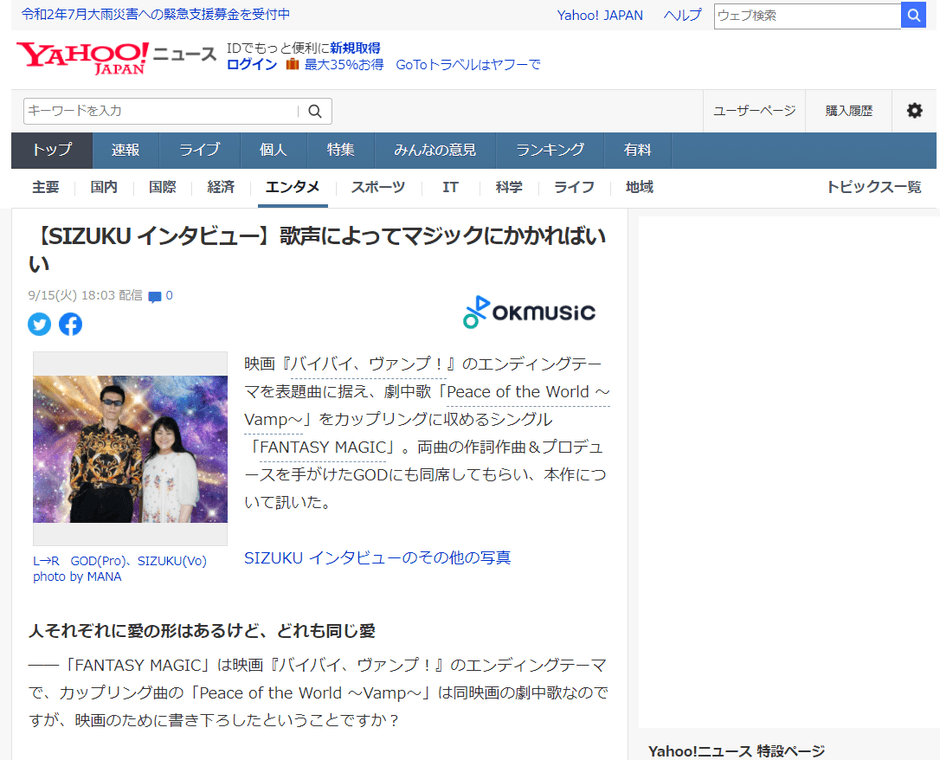Share the article on Twitter
The height and width of the screenshot is (760, 940).
(39, 324)
